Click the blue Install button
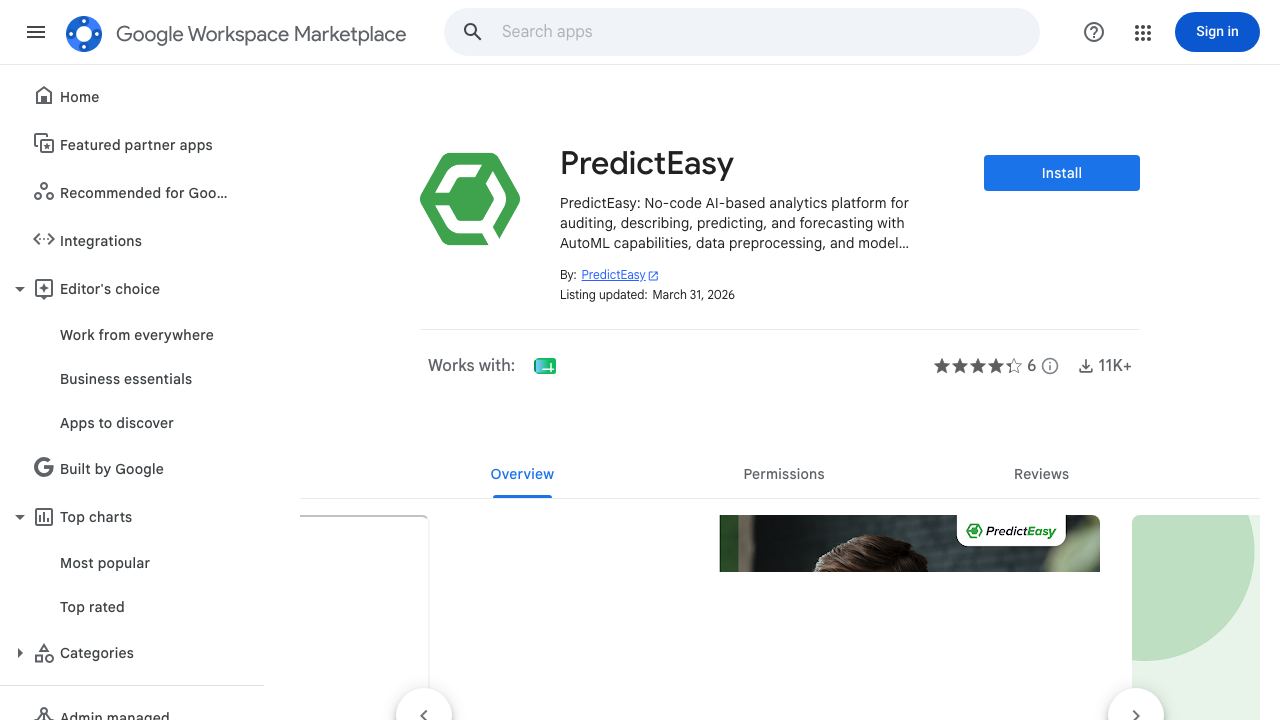The width and height of the screenshot is (1280, 720). 1062,173
